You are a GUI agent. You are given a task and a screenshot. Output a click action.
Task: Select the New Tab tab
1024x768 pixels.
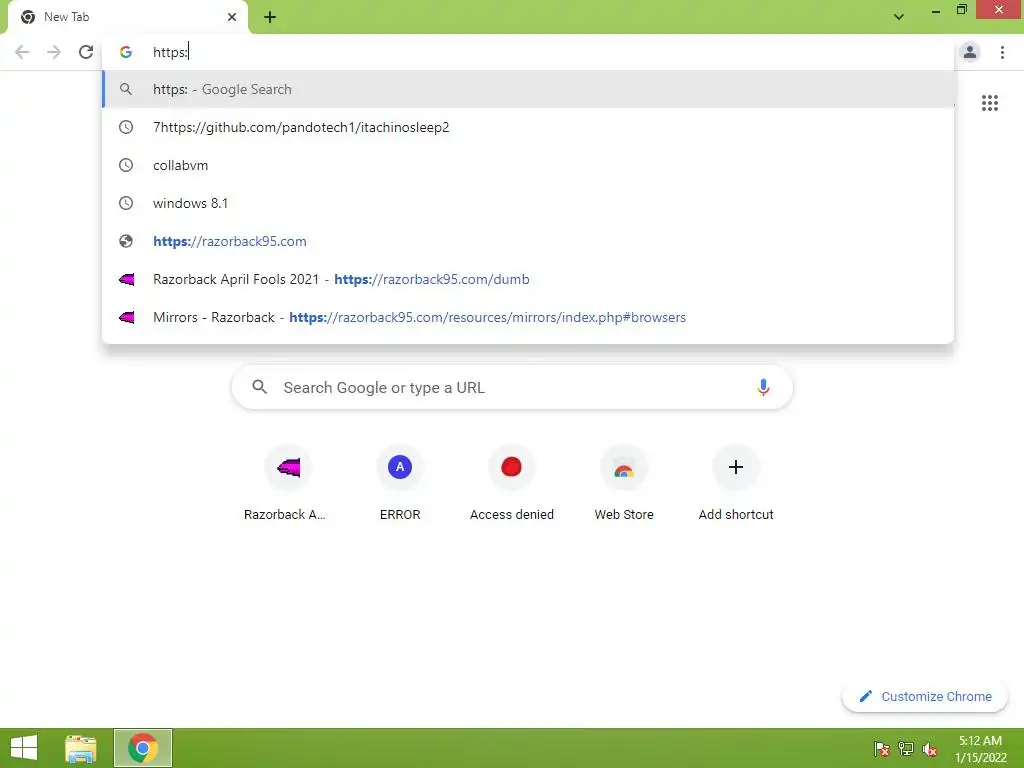128,17
